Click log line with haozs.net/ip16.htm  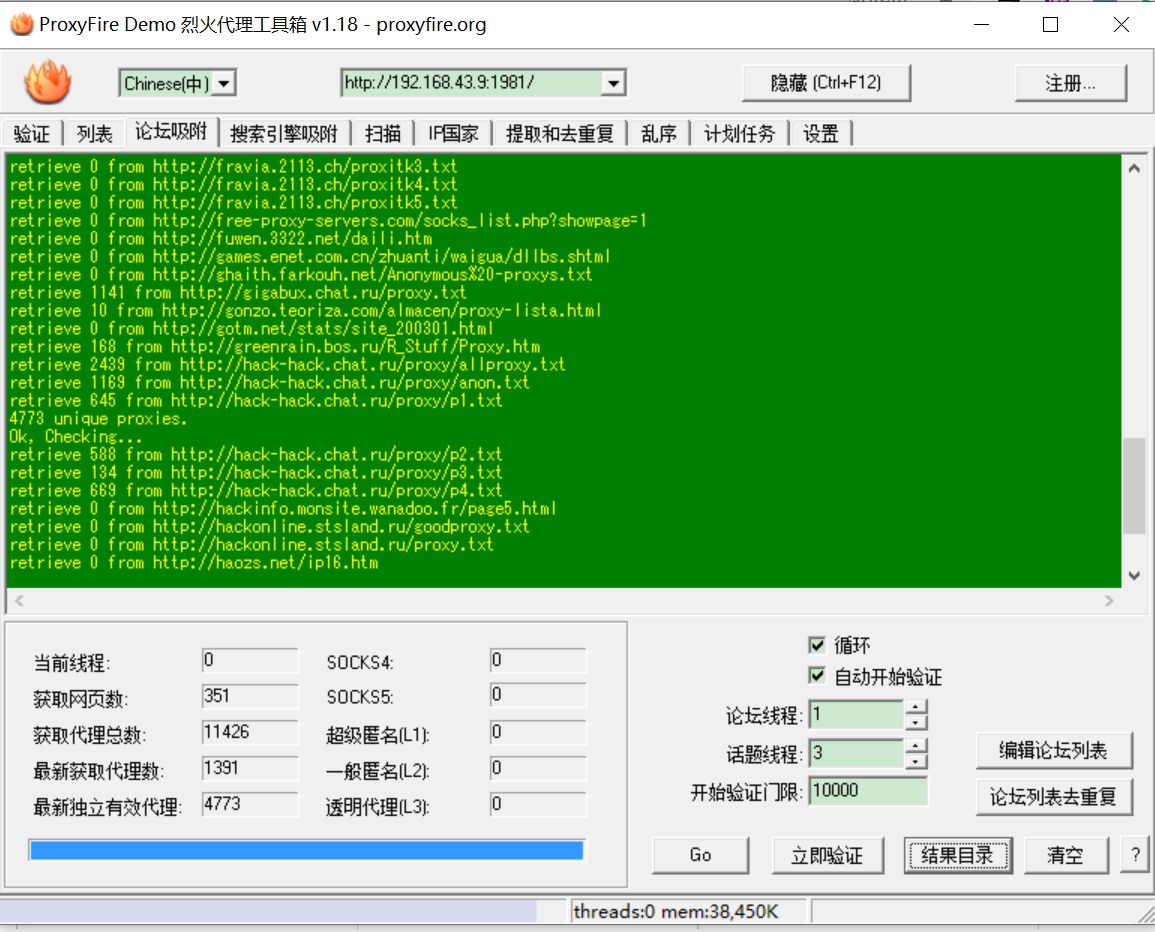(x=194, y=563)
